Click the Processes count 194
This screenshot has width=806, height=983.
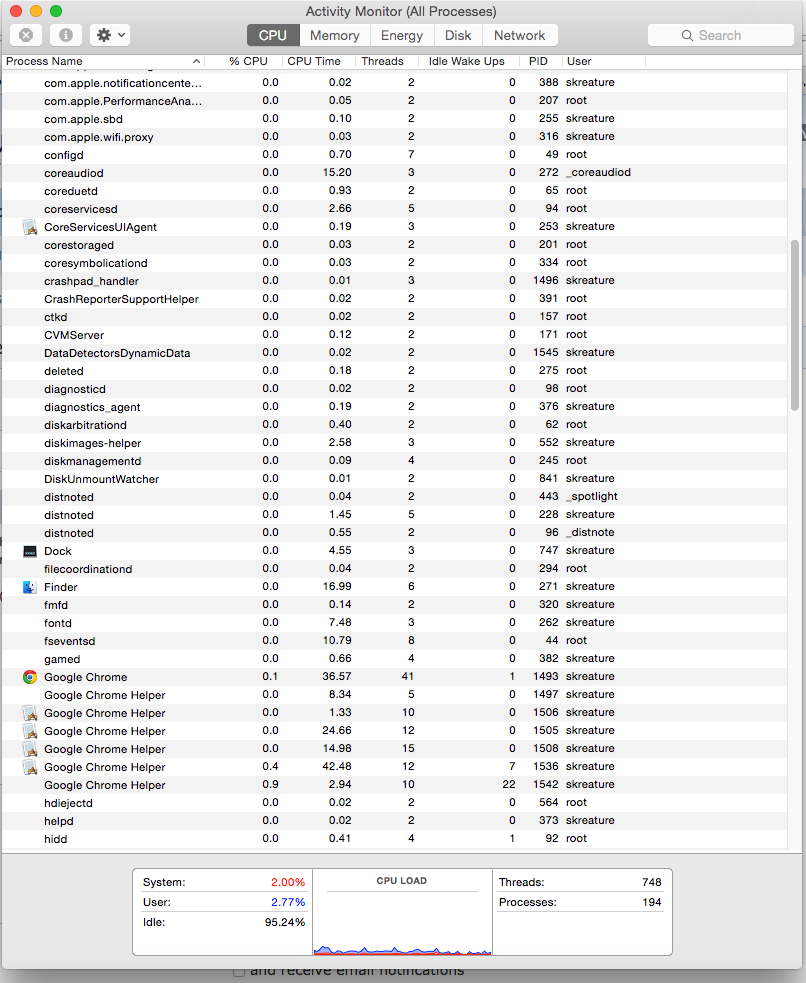pos(651,902)
